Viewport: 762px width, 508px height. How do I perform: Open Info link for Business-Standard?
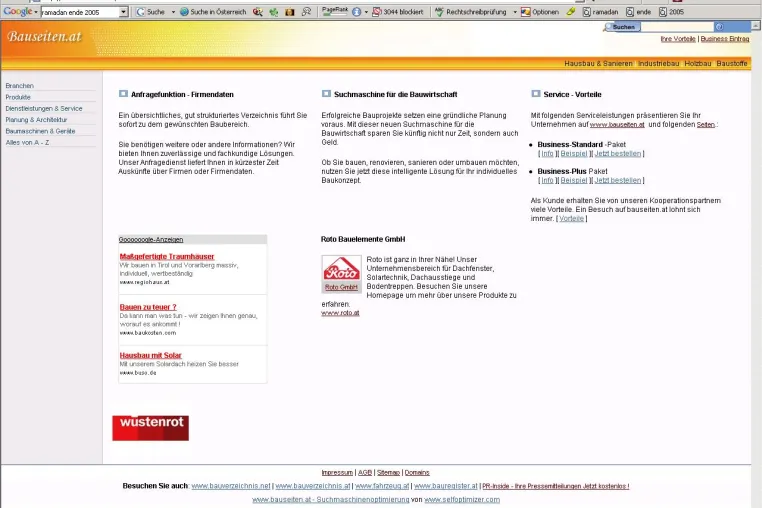pos(548,154)
